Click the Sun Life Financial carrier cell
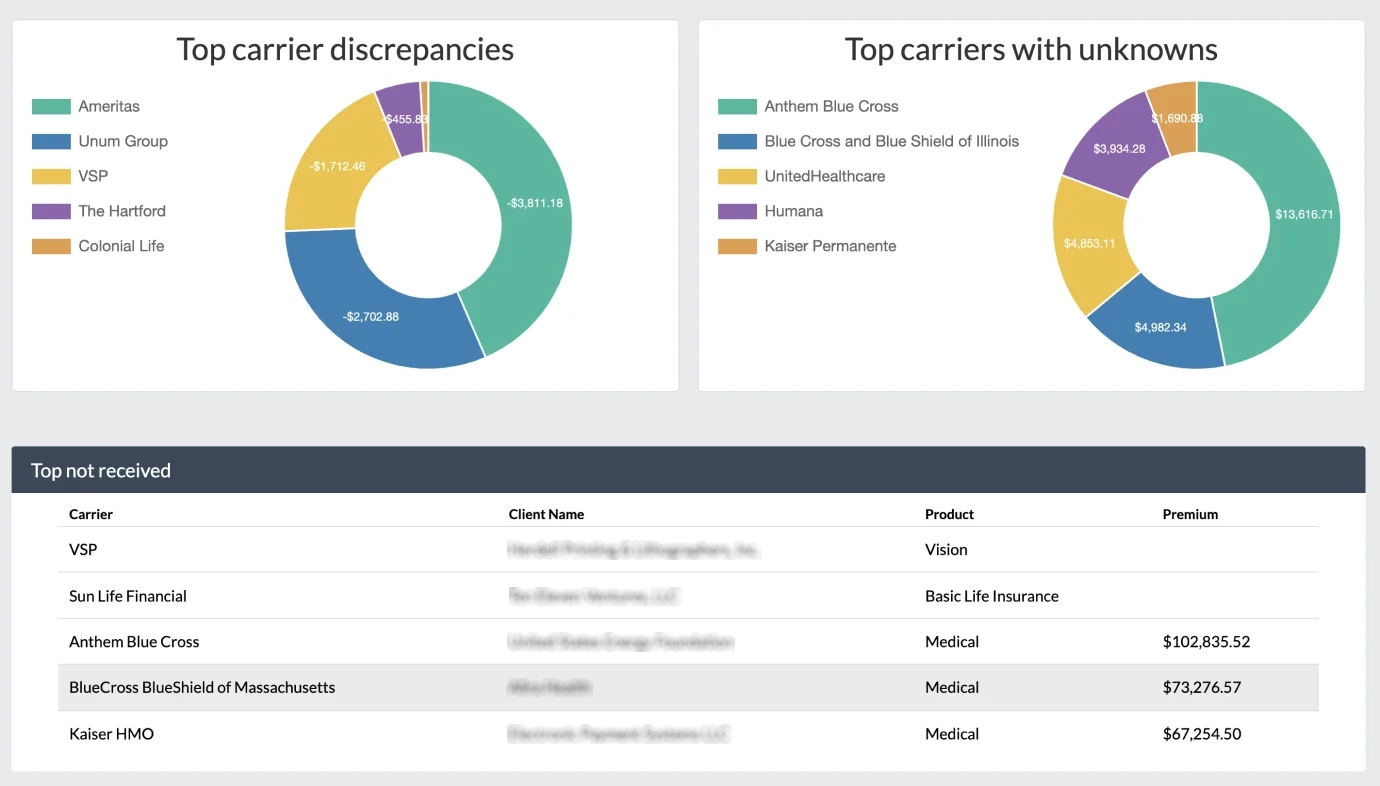Viewport: 1380px width, 786px height. (128, 596)
